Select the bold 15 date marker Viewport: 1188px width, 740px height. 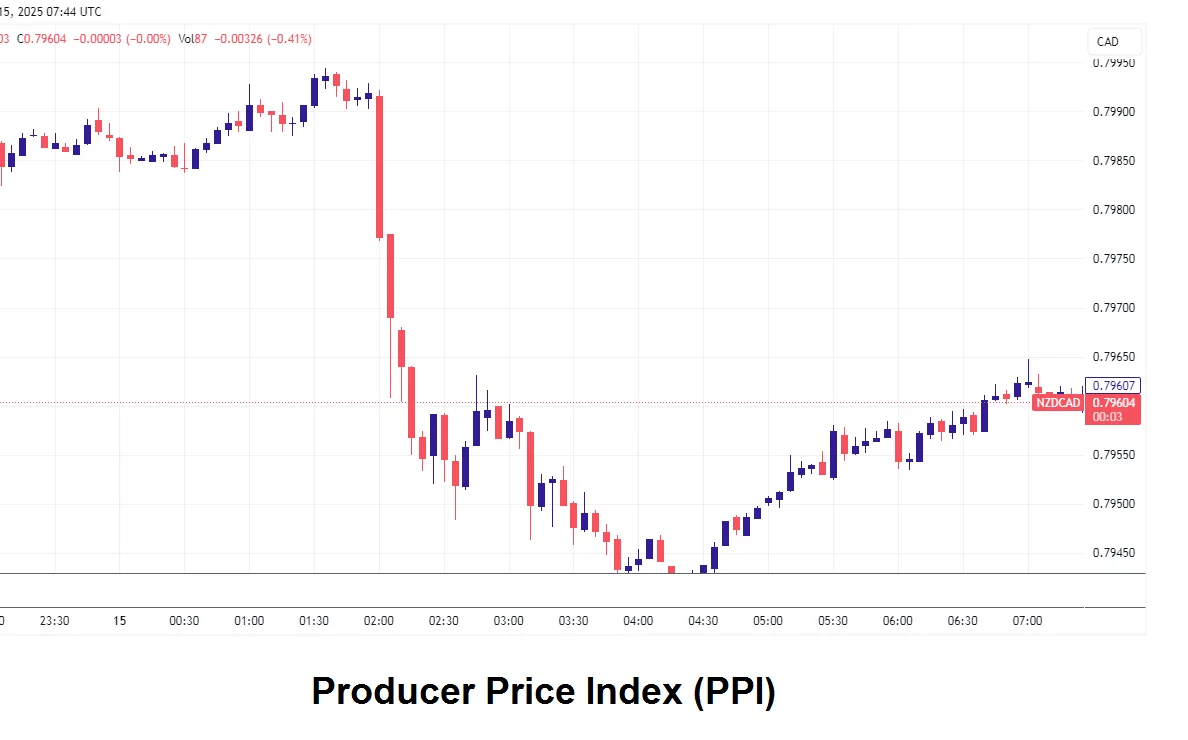[120, 621]
